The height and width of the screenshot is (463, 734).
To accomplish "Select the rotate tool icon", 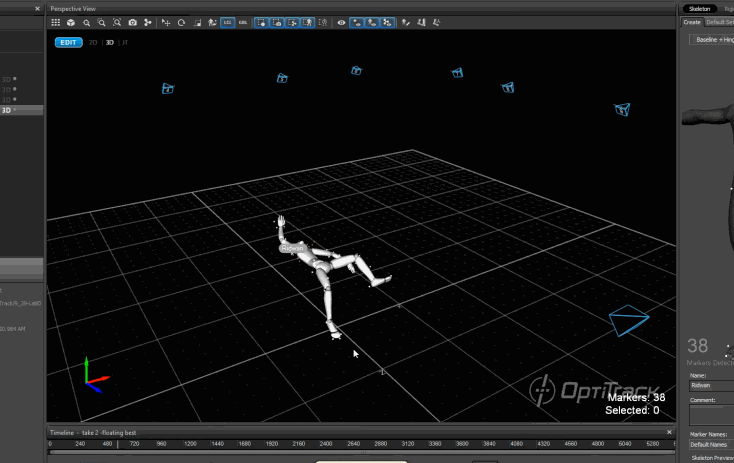I will coord(181,22).
